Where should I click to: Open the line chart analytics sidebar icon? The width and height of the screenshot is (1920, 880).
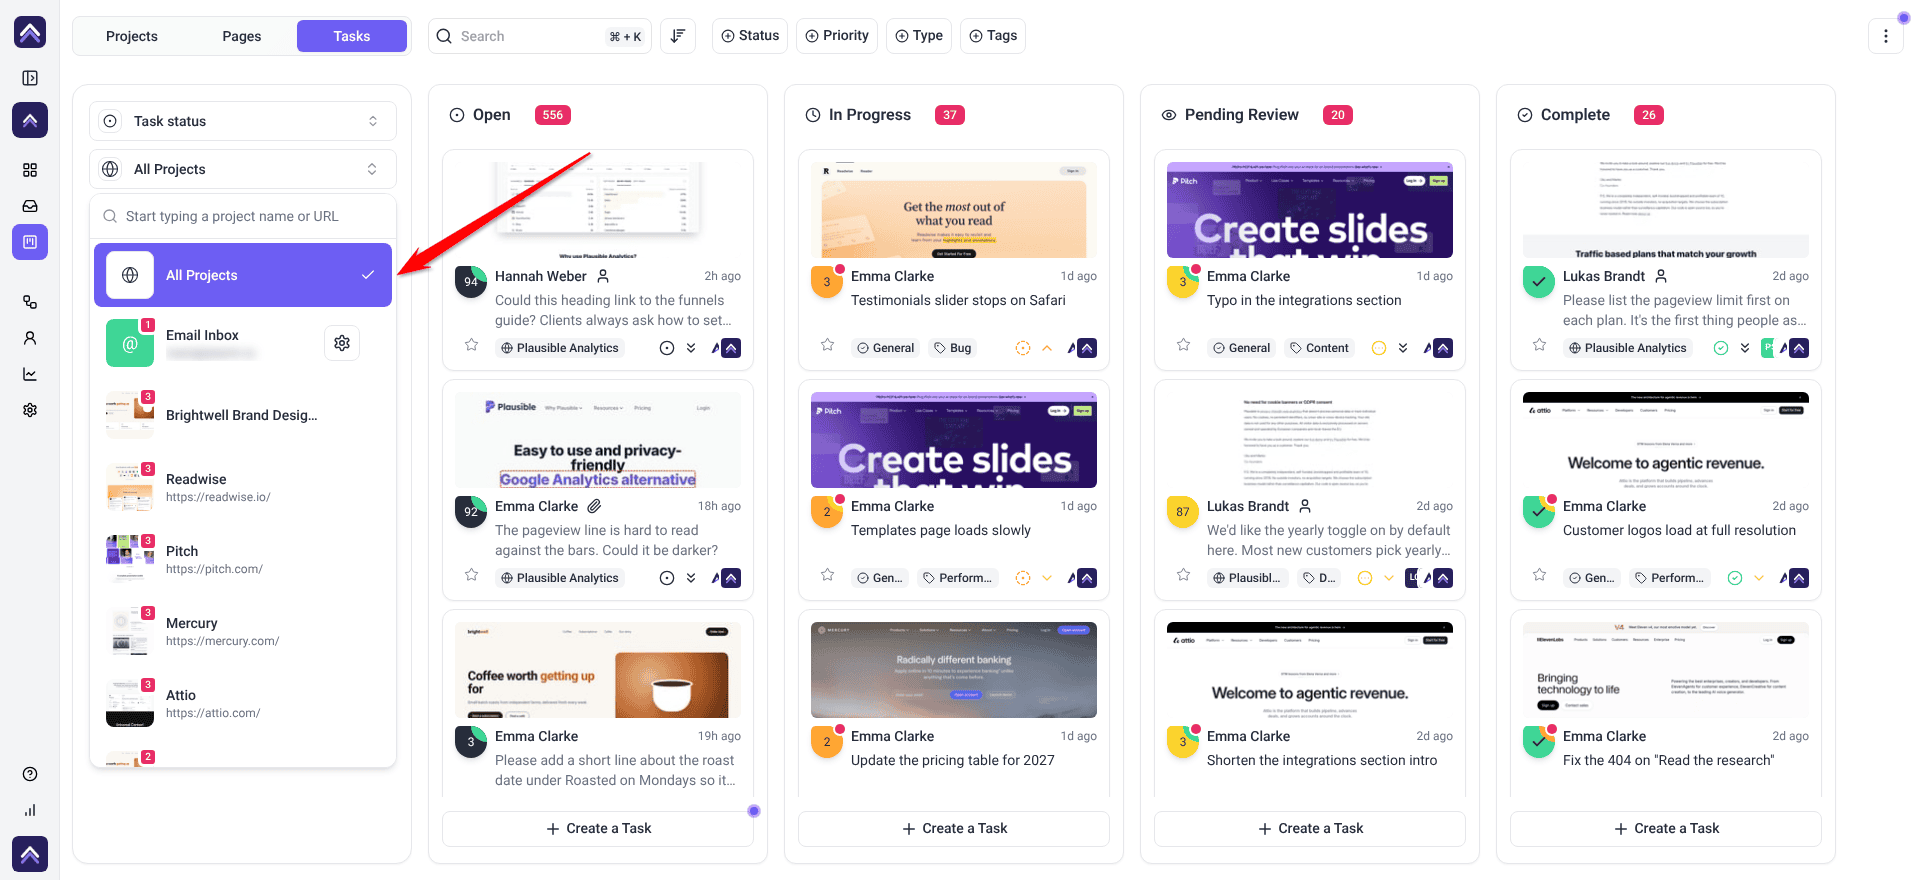coord(30,374)
